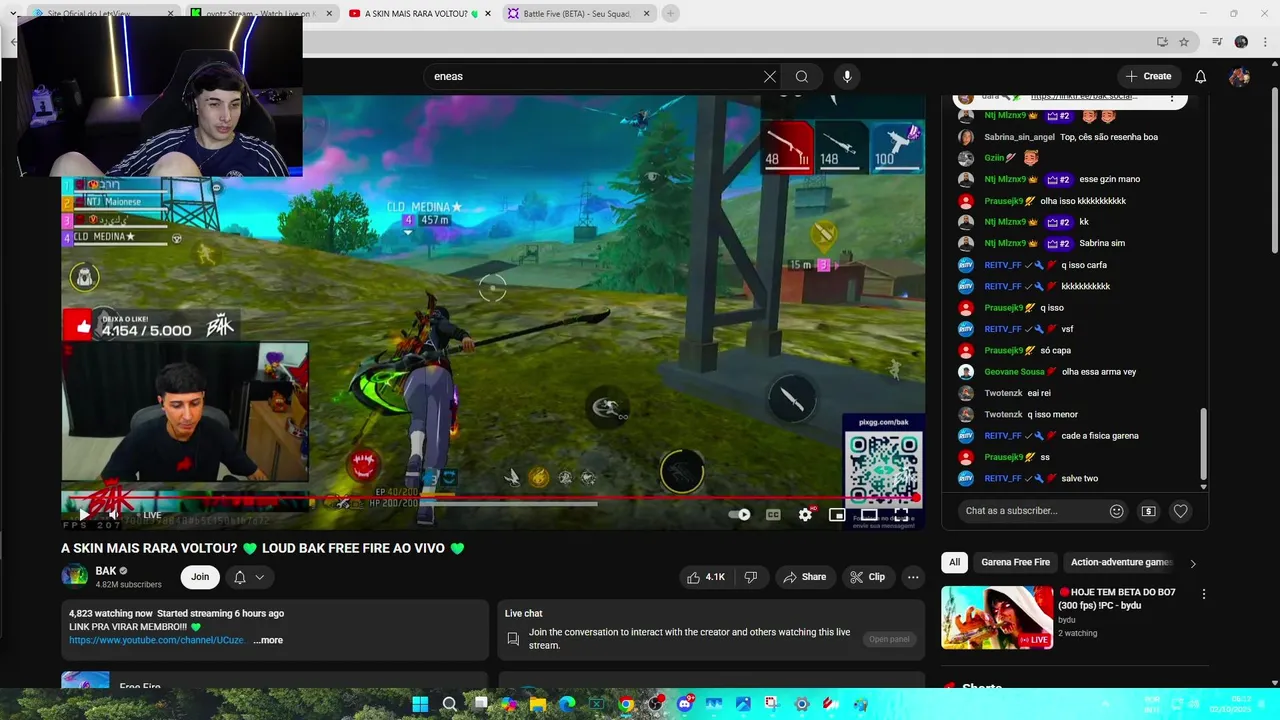Play the live stream video
Screen dimensions: 1280x720
click(84, 515)
